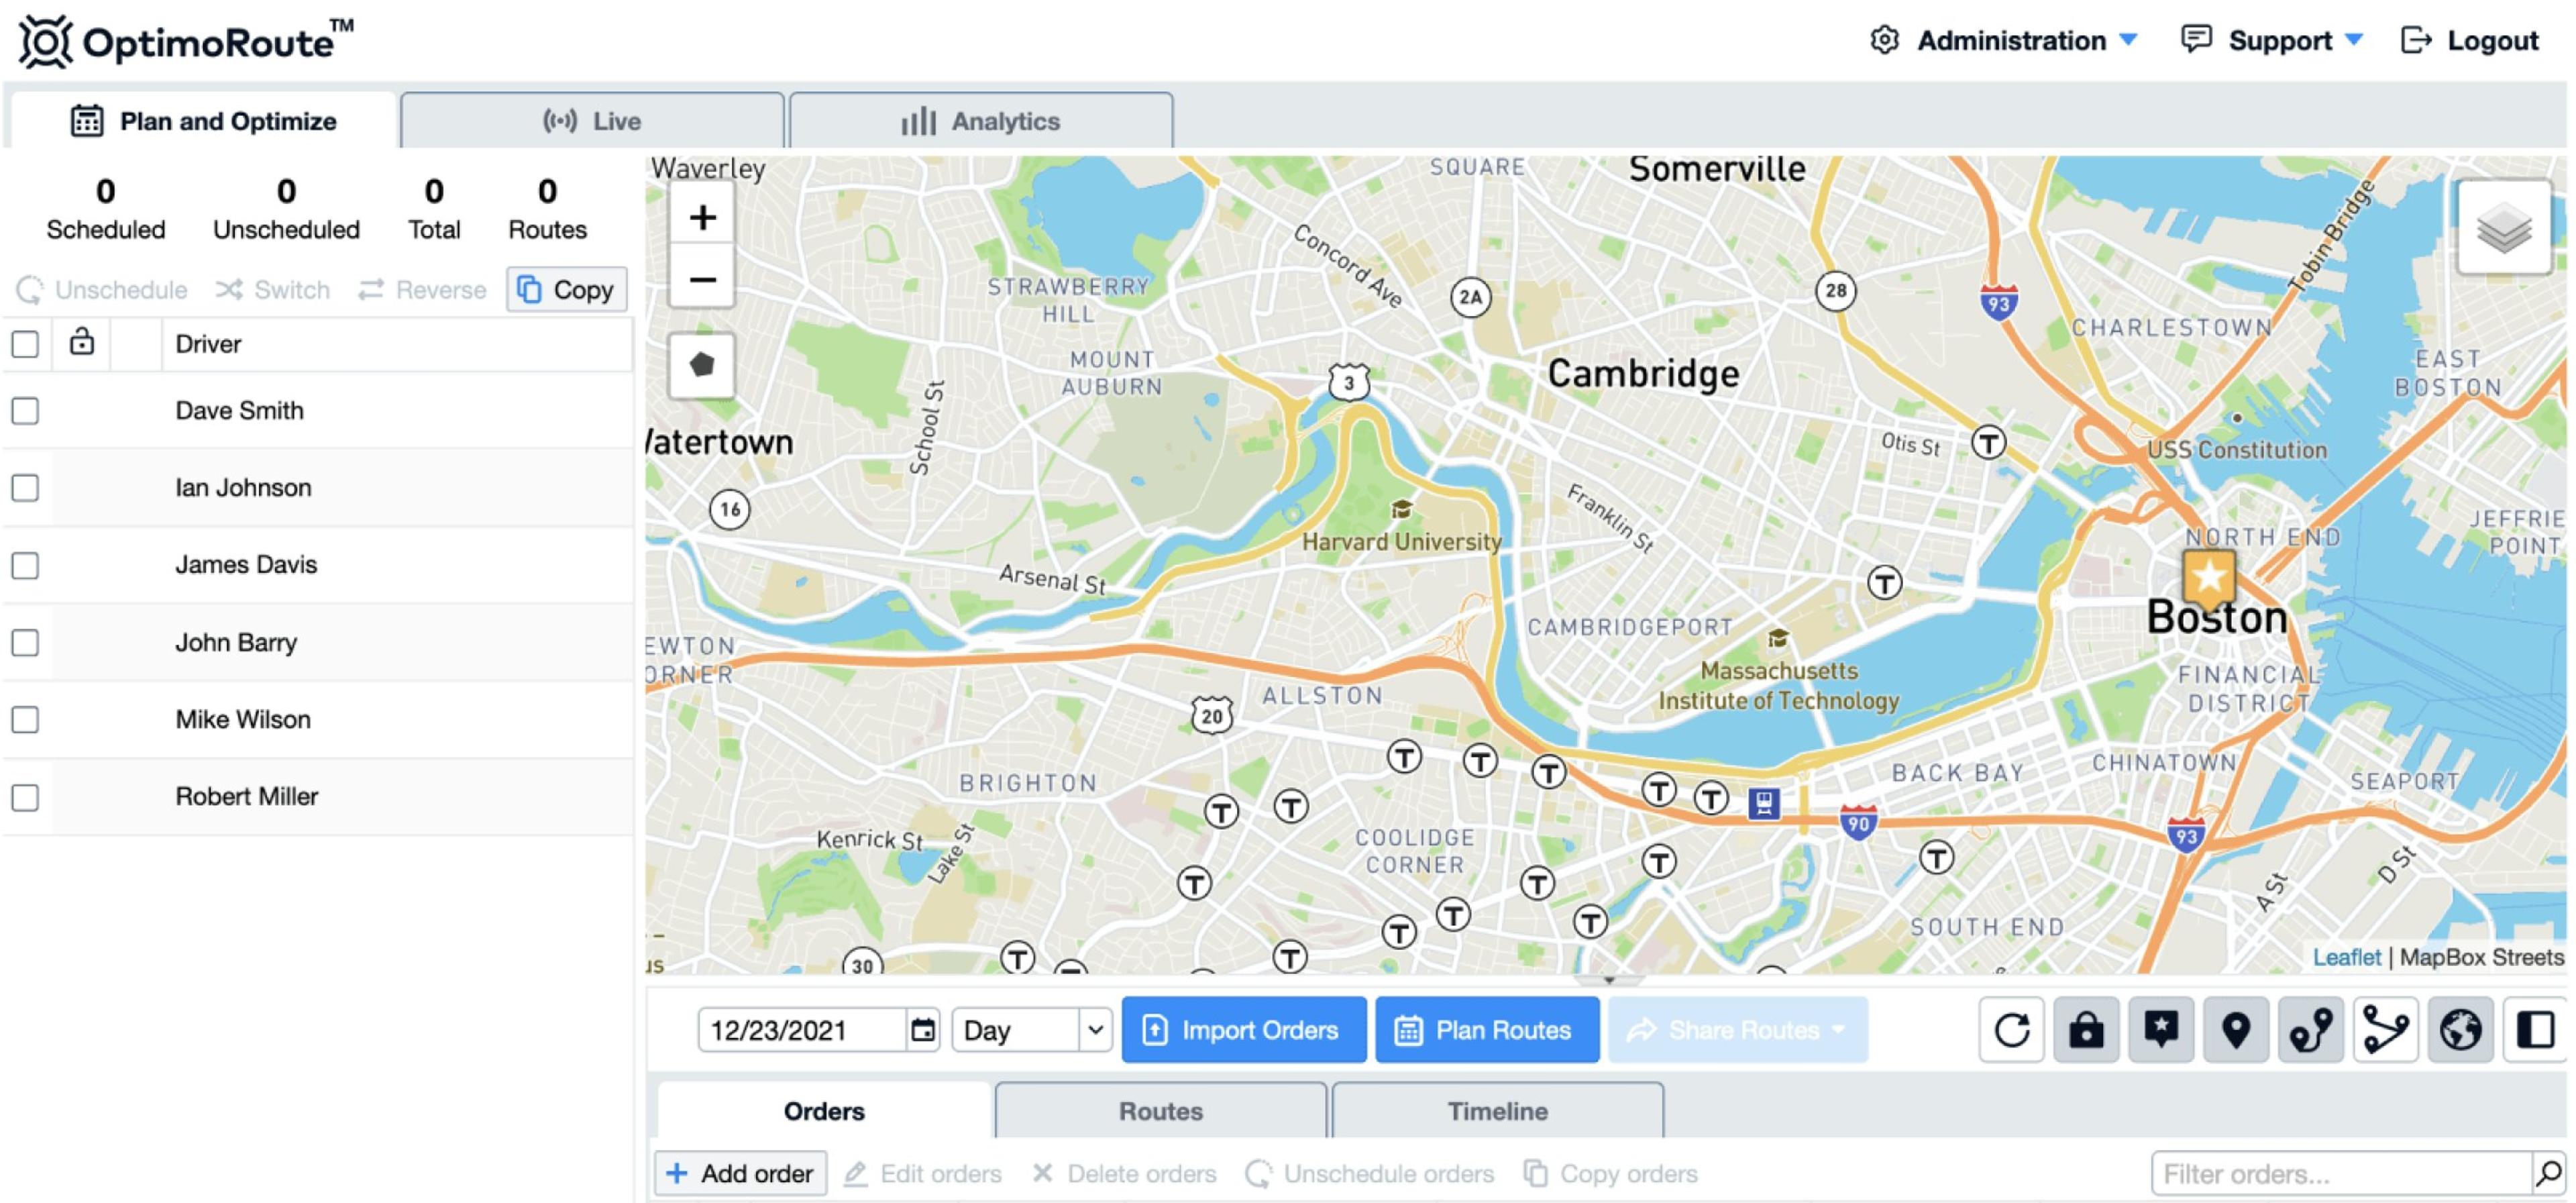Click the refresh icon in the bottom toolbar
2576x1203 pixels.
click(x=2011, y=1030)
